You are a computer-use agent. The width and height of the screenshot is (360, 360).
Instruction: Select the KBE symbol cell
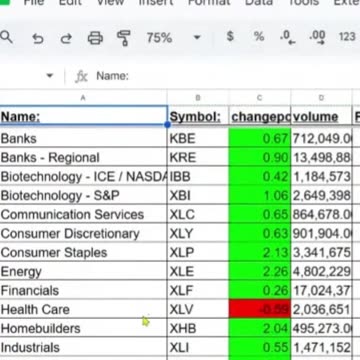click(x=198, y=138)
